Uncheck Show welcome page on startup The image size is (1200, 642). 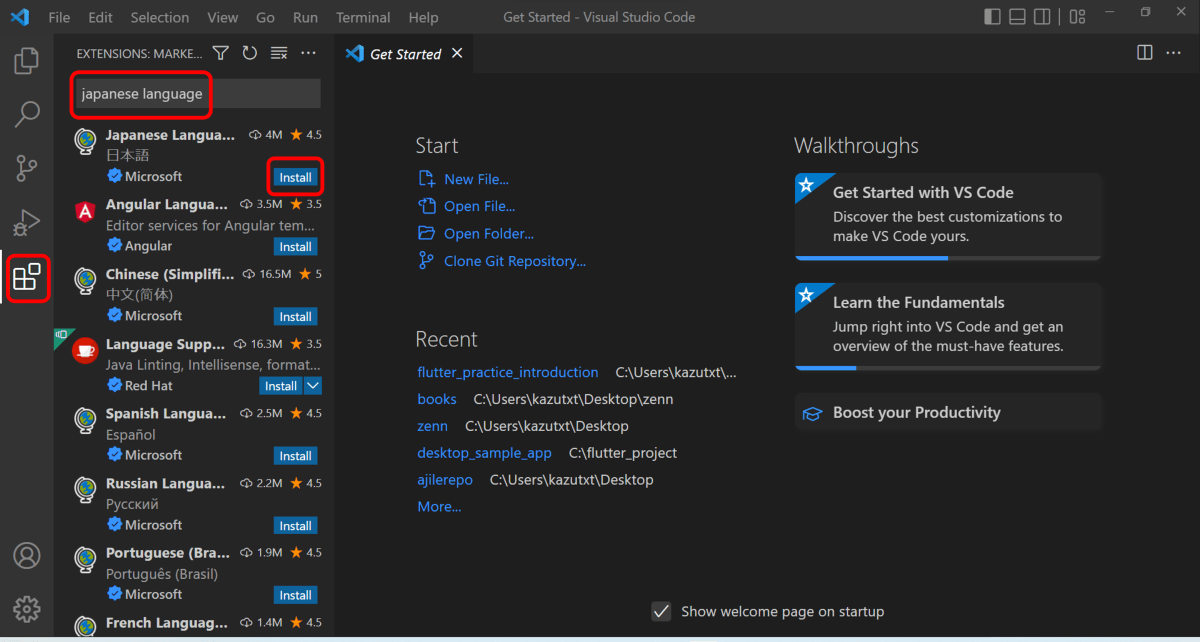[x=661, y=611]
